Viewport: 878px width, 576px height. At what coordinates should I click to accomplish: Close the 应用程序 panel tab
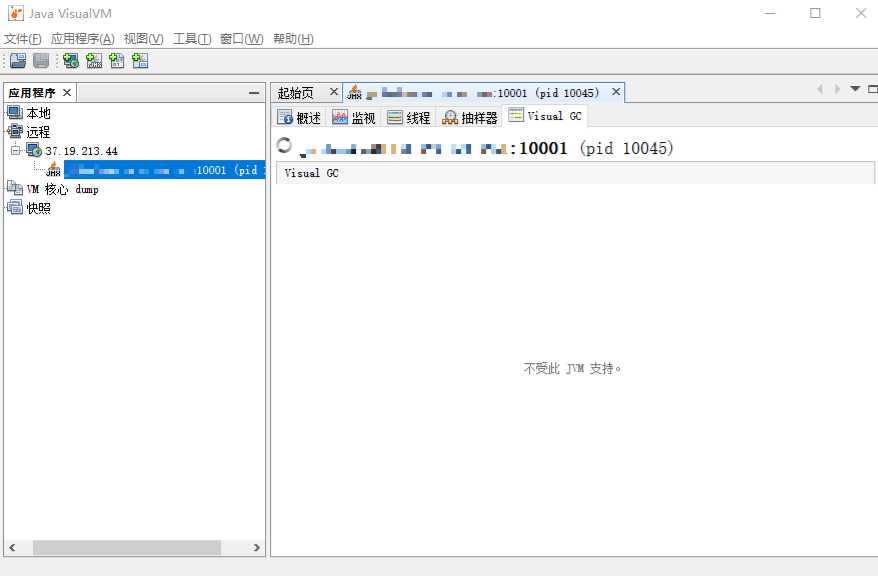[67, 92]
